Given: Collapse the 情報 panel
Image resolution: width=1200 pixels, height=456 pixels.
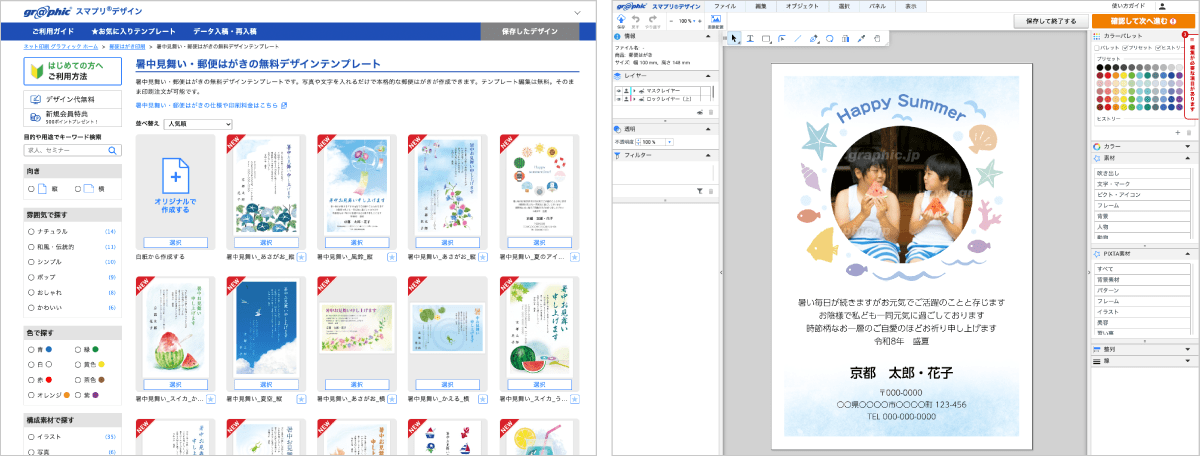Looking at the screenshot, I should pos(708,36).
